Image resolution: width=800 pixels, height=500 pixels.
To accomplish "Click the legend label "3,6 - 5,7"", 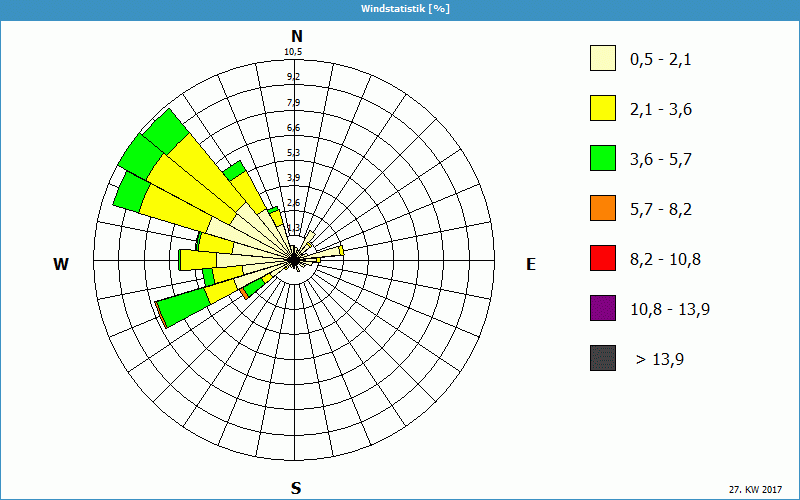I will click(x=661, y=160).
